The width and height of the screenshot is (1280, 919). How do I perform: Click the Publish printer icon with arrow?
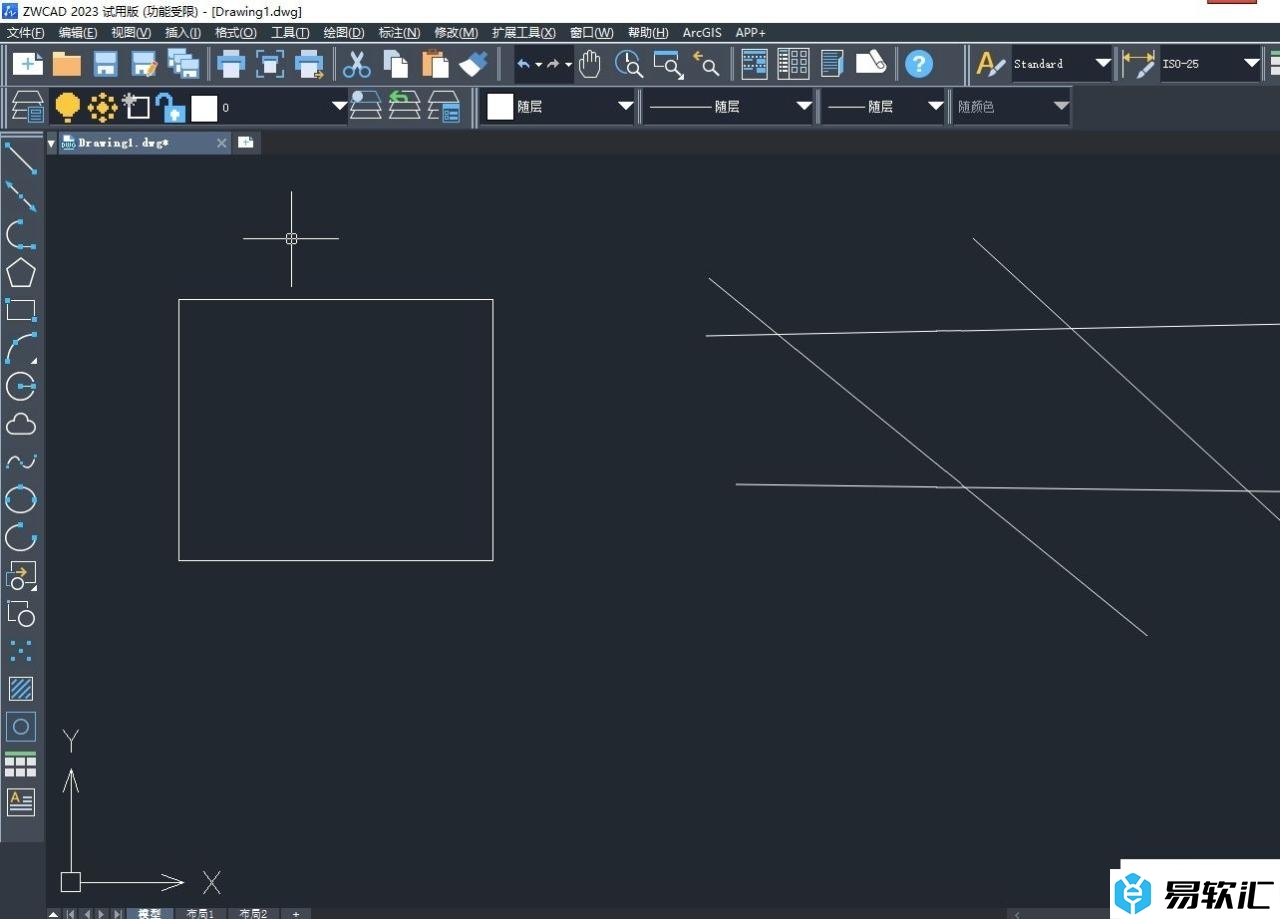(310, 64)
